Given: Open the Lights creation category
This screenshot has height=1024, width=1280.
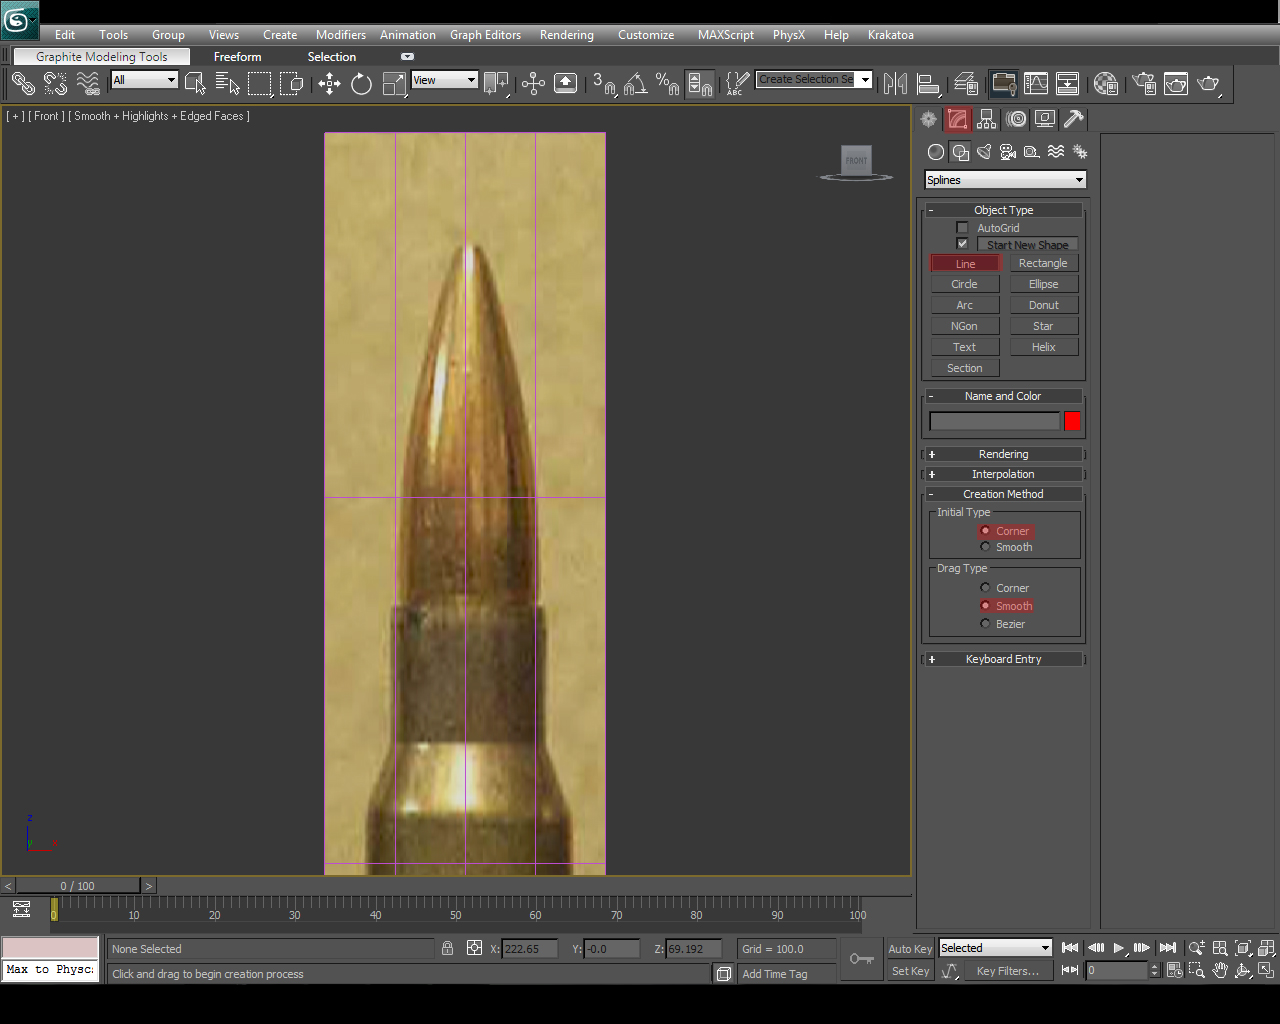Looking at the screenshot, I should (985, 151).
